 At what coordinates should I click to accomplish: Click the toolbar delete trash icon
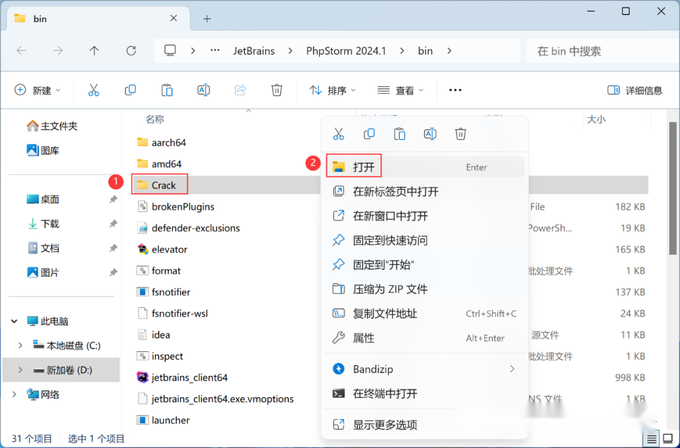coord(277,90)
